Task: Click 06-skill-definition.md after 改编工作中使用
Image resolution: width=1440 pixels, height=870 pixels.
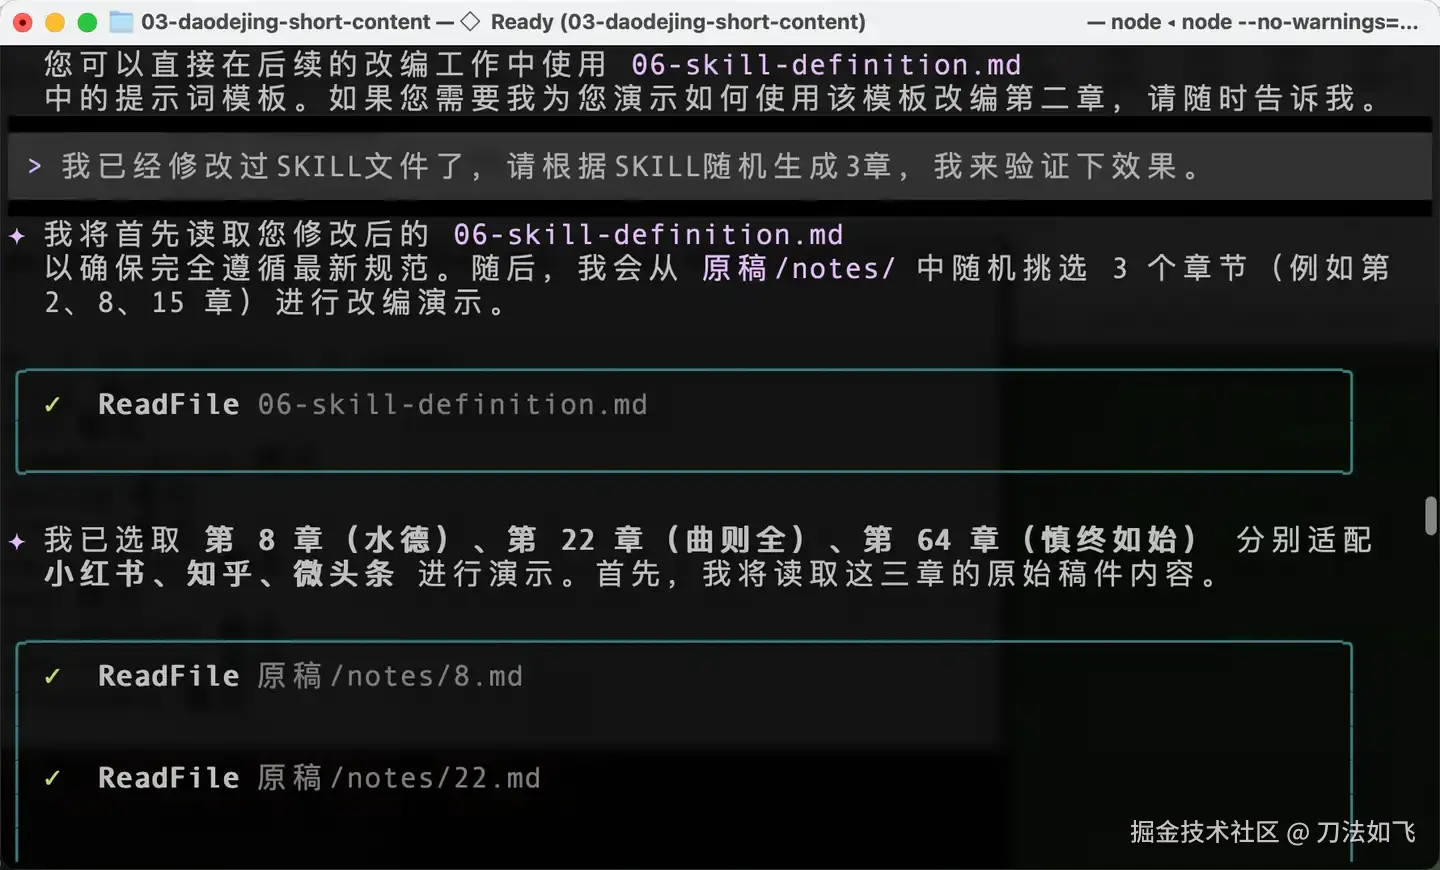Action: coord(826,65)
